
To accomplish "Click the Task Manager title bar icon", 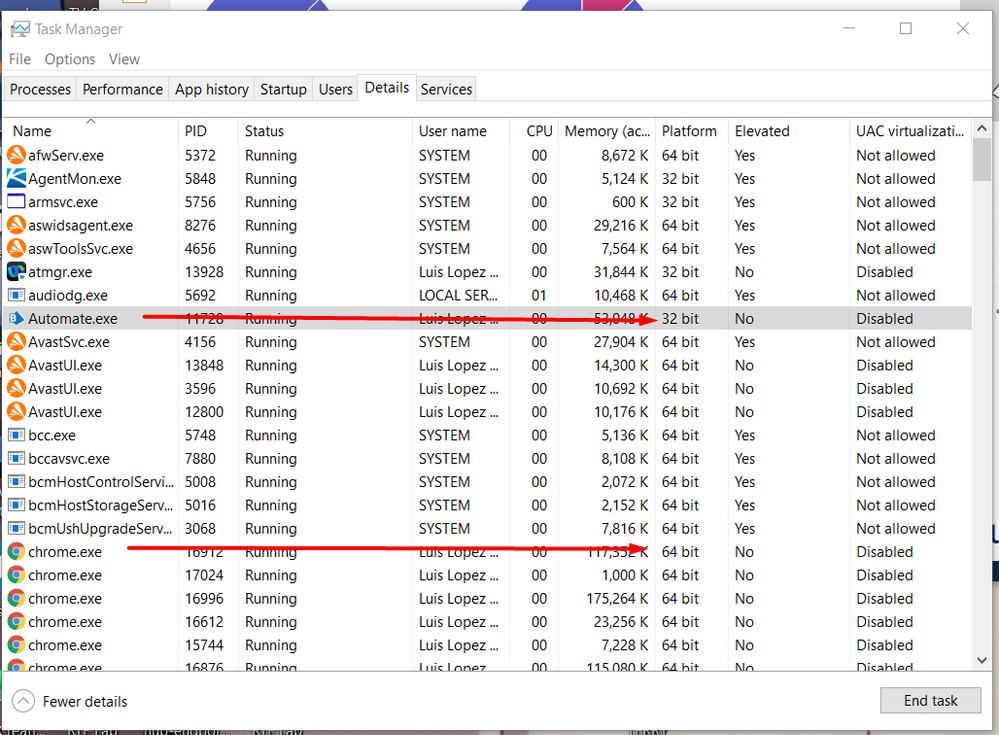I will (x=20, y=29).
